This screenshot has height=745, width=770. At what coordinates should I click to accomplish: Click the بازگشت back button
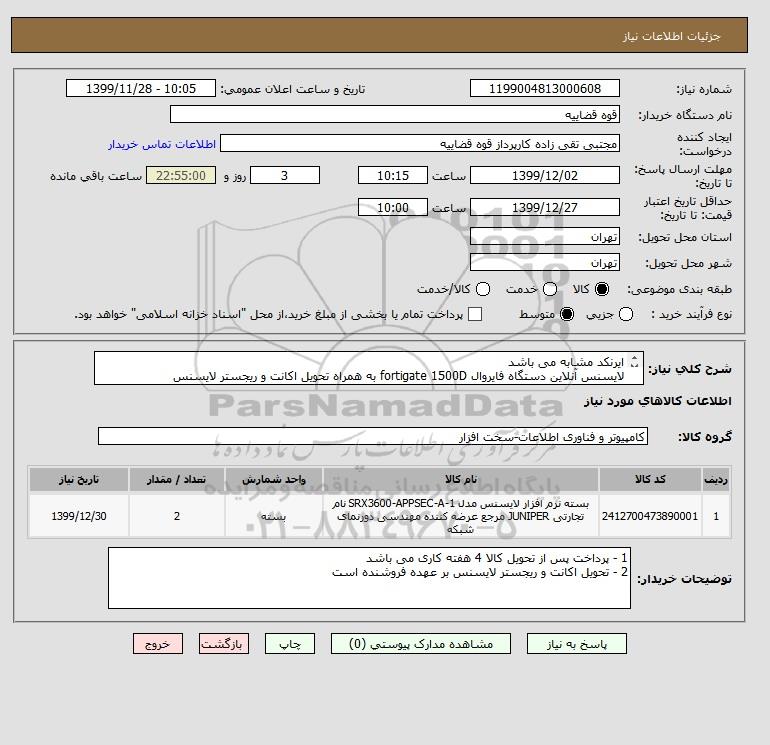coord(224,643)
